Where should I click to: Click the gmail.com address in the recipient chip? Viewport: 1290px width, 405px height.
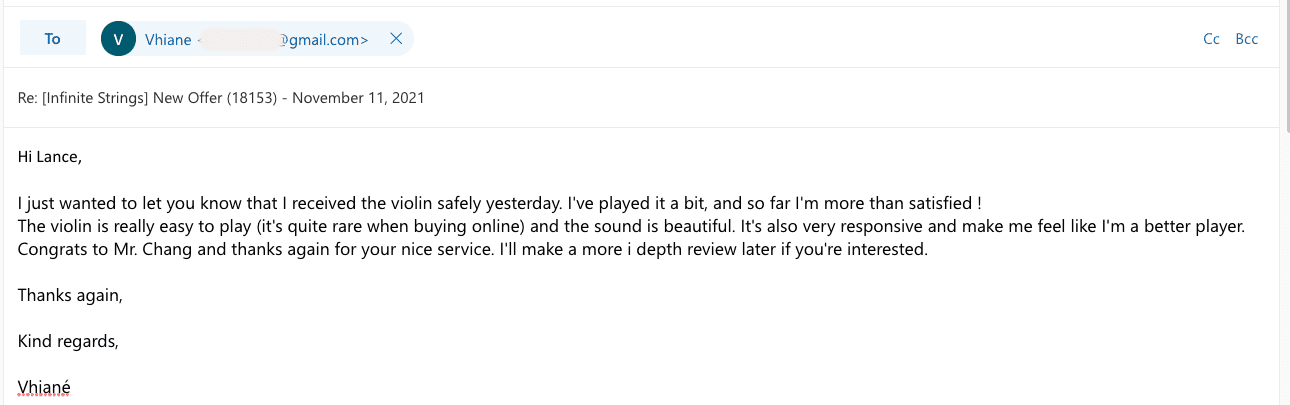[323, 40]
